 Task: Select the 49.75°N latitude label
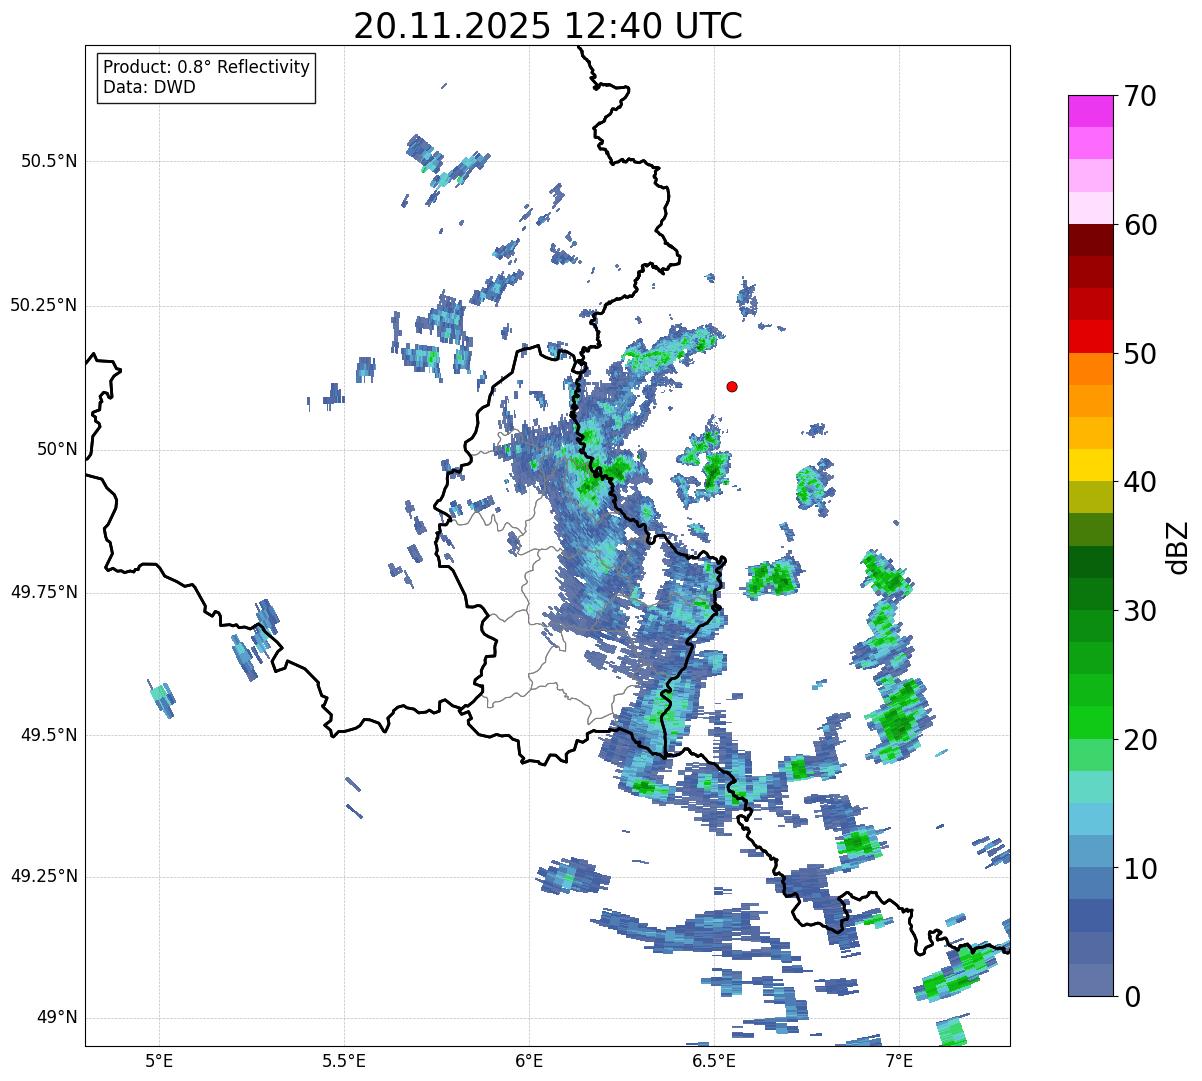click(x=44, y=592)
